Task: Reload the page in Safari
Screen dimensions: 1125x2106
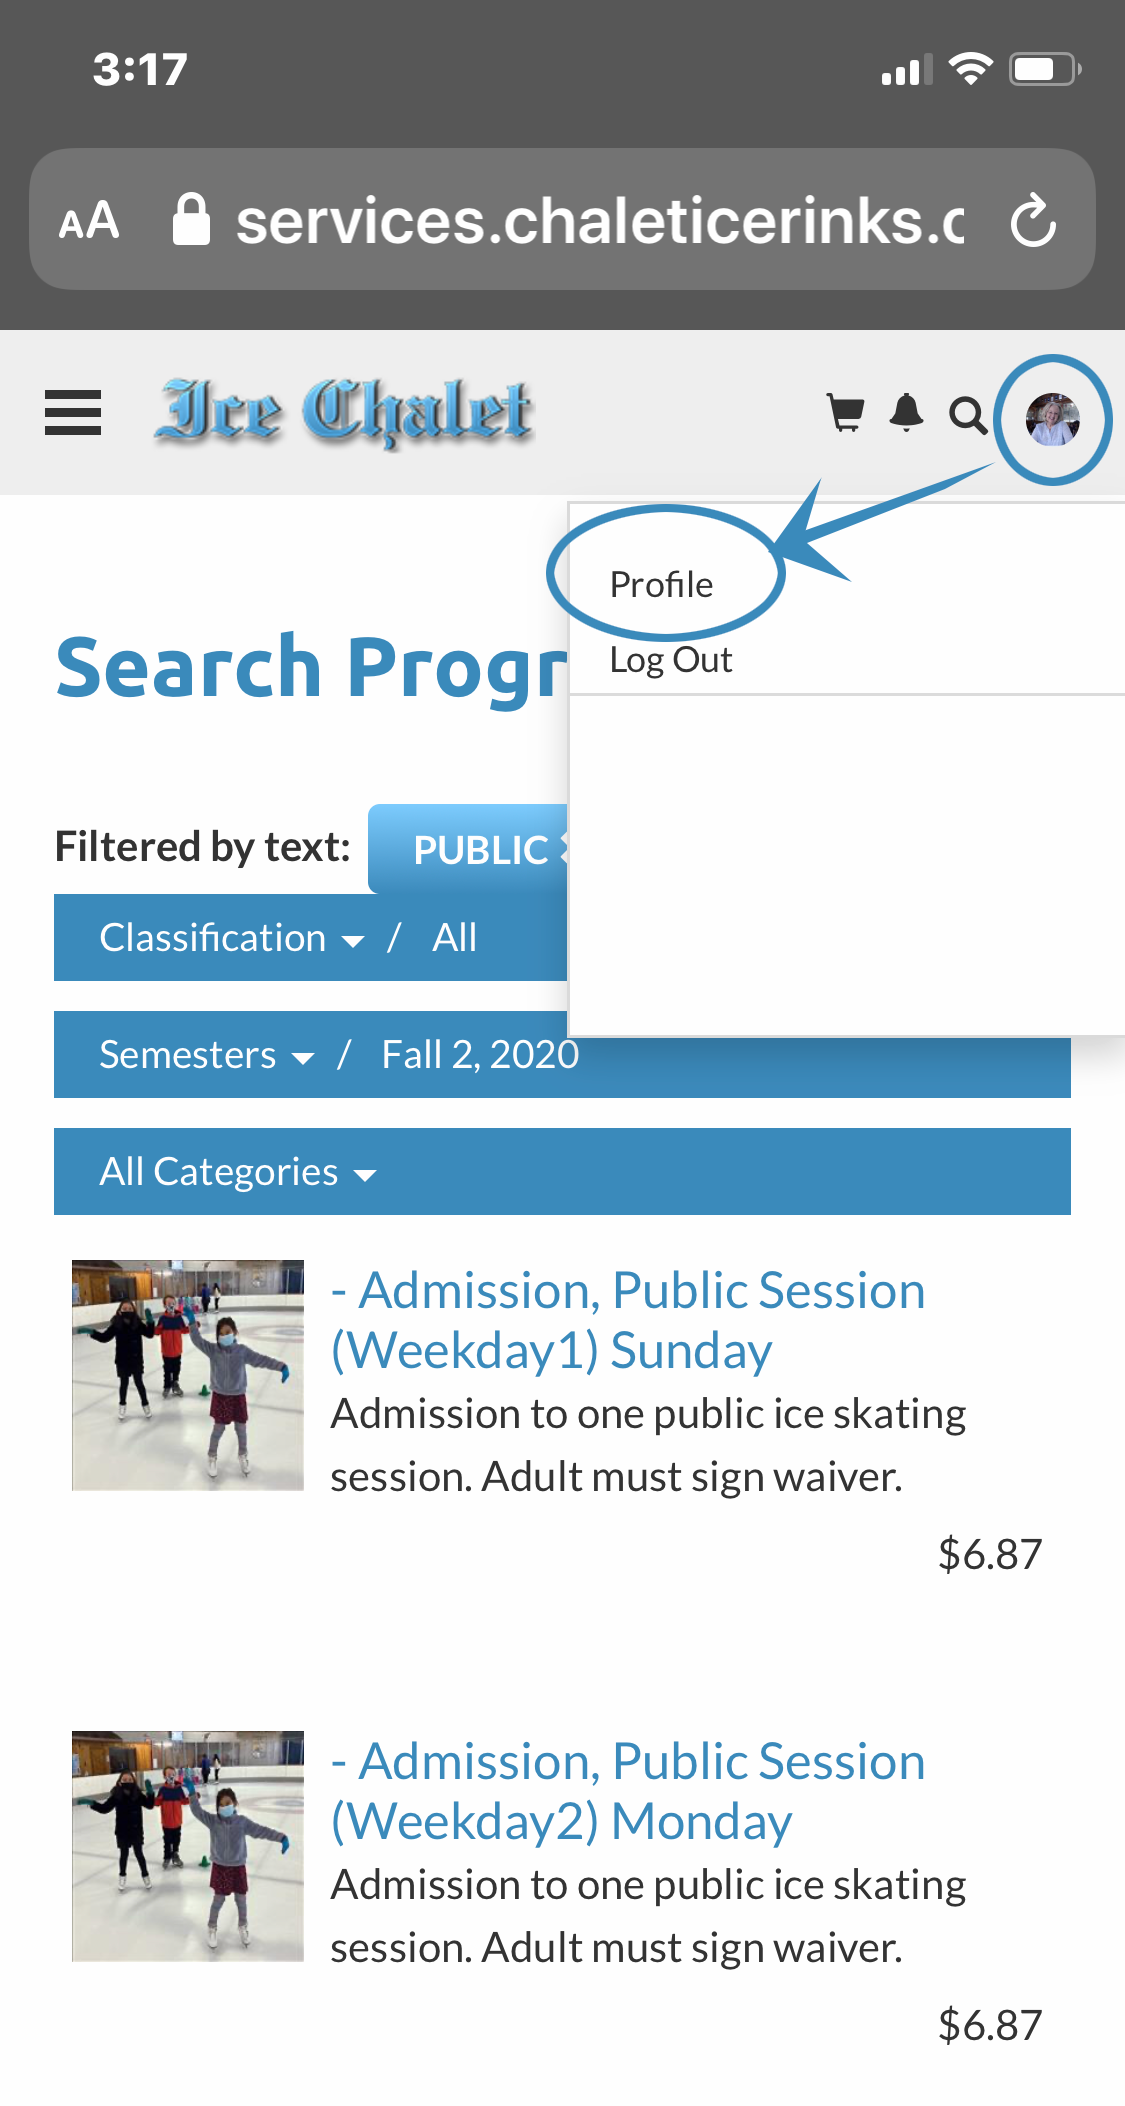Action: [1033, 220]
